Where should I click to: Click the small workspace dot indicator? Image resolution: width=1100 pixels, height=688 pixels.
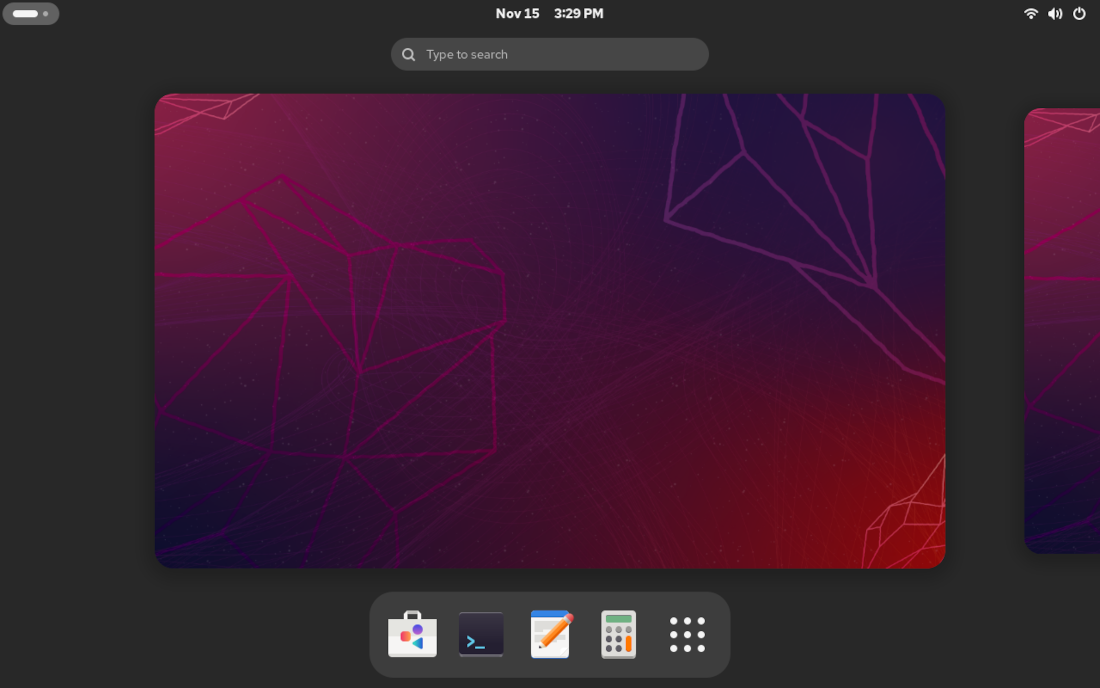(x=46, y=13)
